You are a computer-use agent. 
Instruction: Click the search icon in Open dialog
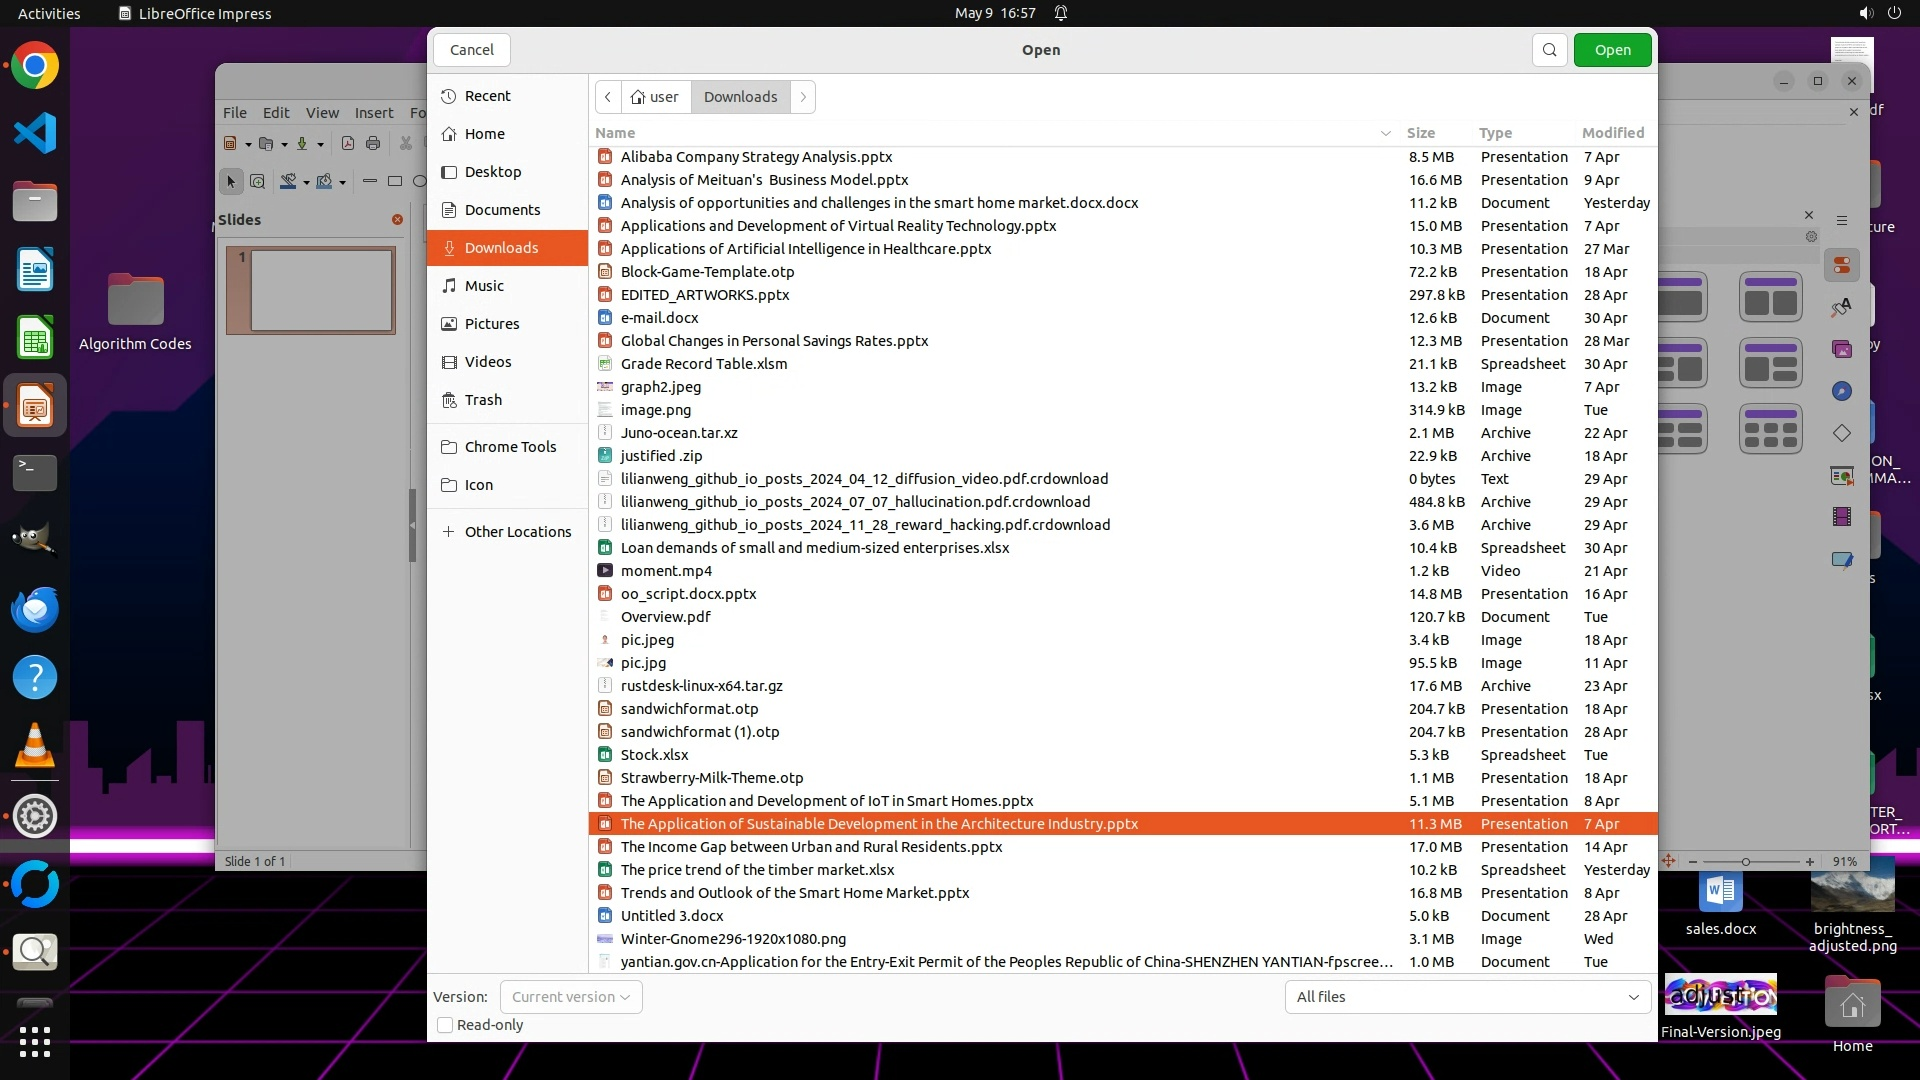pos(1549,50)
